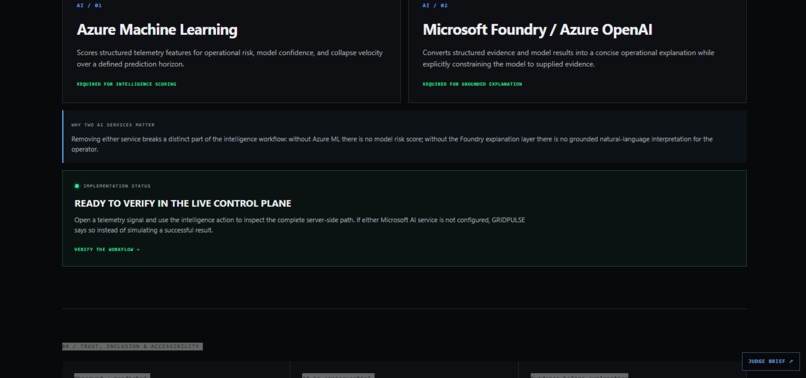Click the 'Why two AI services matter' label
Viewport: 806px width, 378px height.
113,125
